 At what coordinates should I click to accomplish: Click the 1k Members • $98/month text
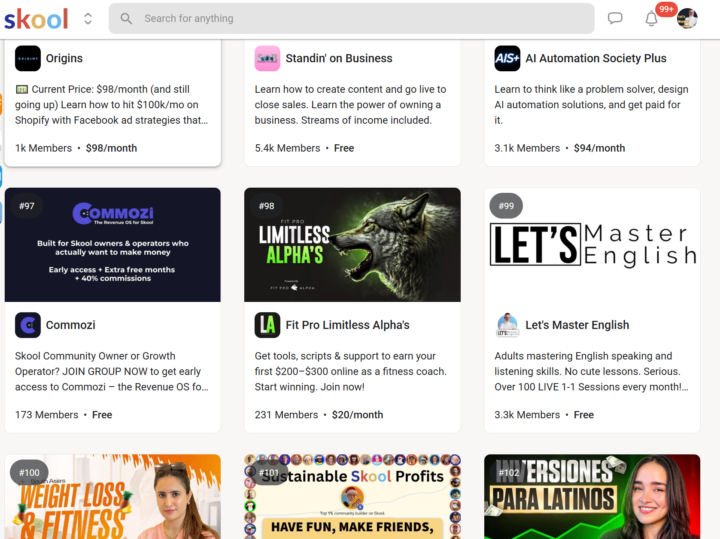click(76, 148)
